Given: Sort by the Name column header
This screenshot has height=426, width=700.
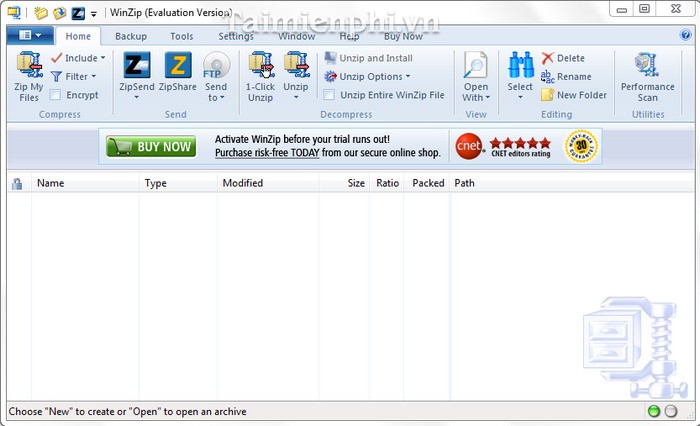Looking at the screenshot, I should (85, 183).
